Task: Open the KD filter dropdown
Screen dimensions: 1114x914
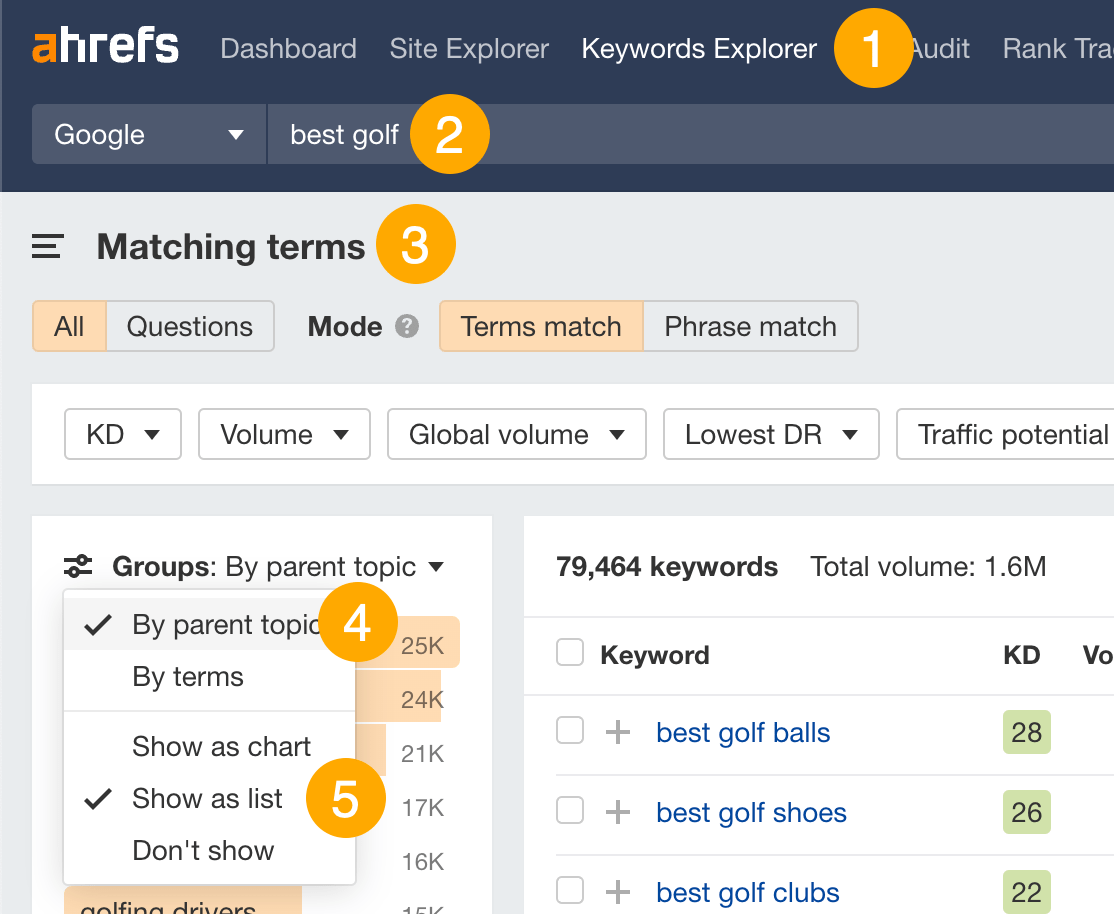Action: point(123,434)
